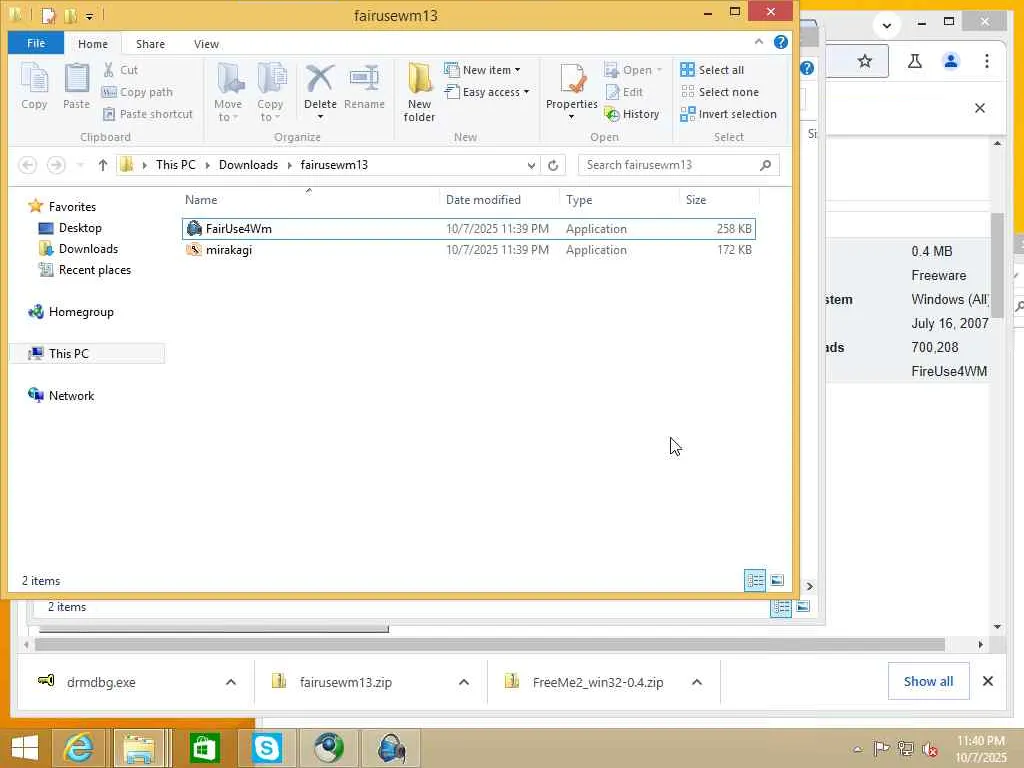Image resolution: width=1024 pixels, height=768 pixels.
Task: Select the mirakagi application file
Action: coord(469,249)
